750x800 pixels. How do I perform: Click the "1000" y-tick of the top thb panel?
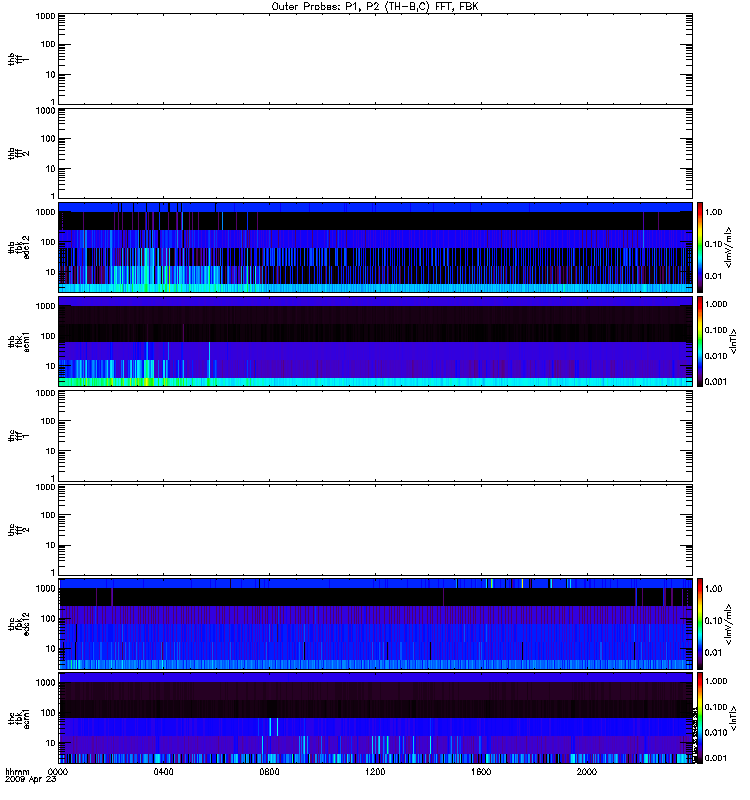[x=45, y=16]
